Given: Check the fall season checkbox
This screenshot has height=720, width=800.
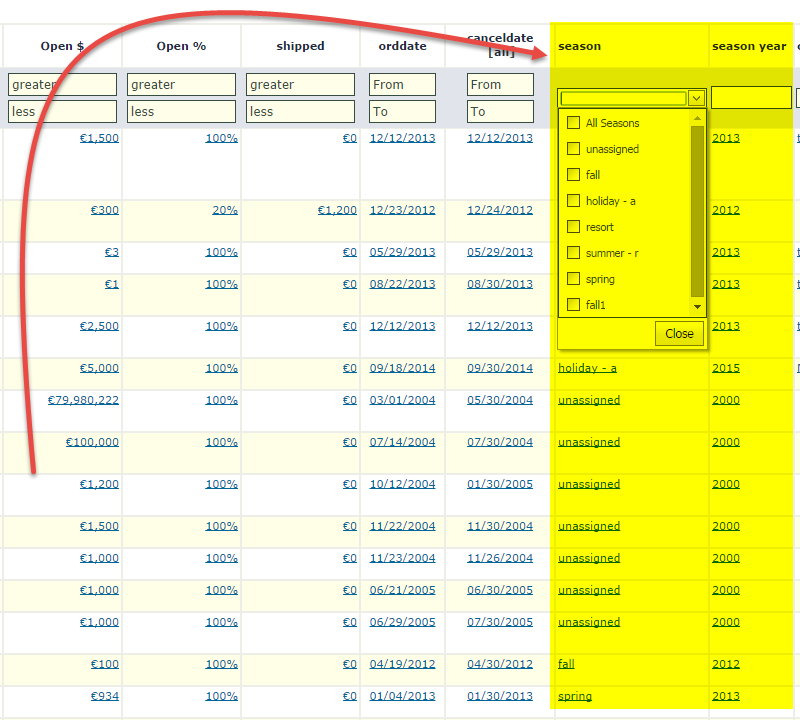Looking at the screenshot, I should (573, 175).
